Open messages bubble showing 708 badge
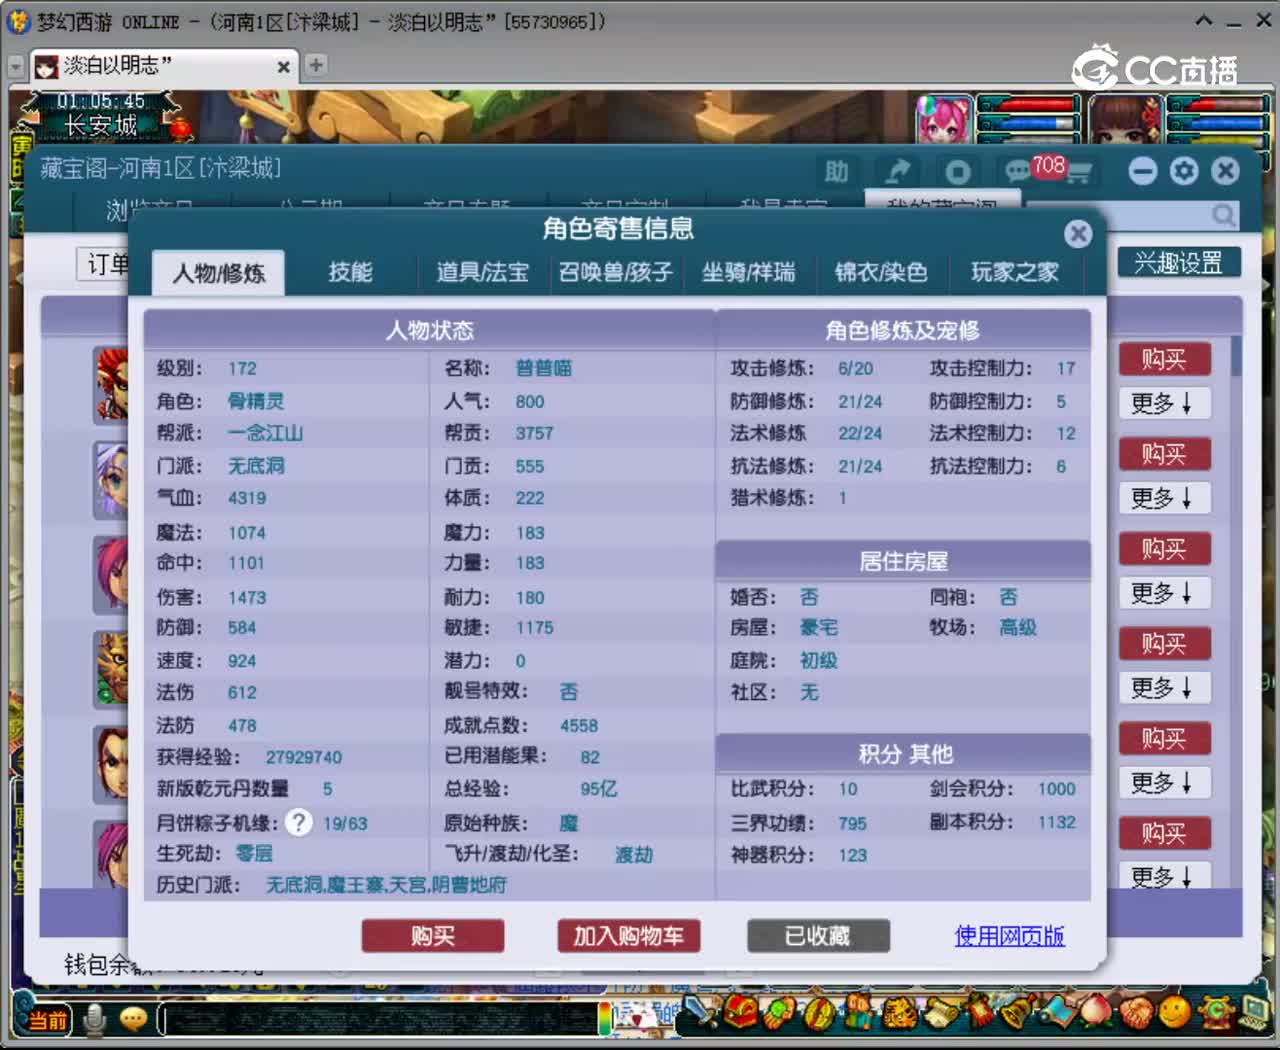This screenshot has height=1050, width=1280. click(1019, 172)
